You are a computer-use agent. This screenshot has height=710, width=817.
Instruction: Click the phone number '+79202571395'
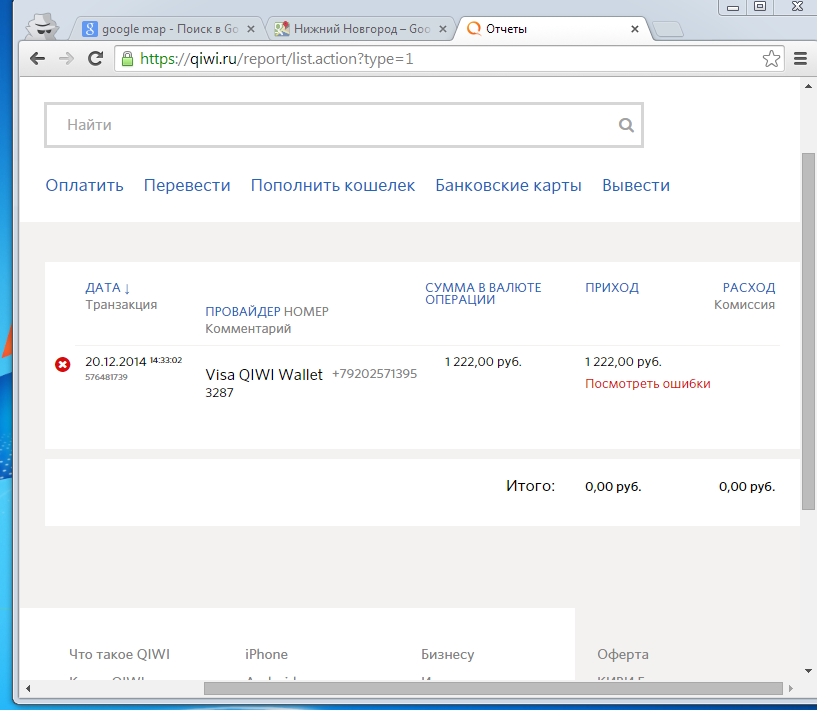tap(375, 373)
